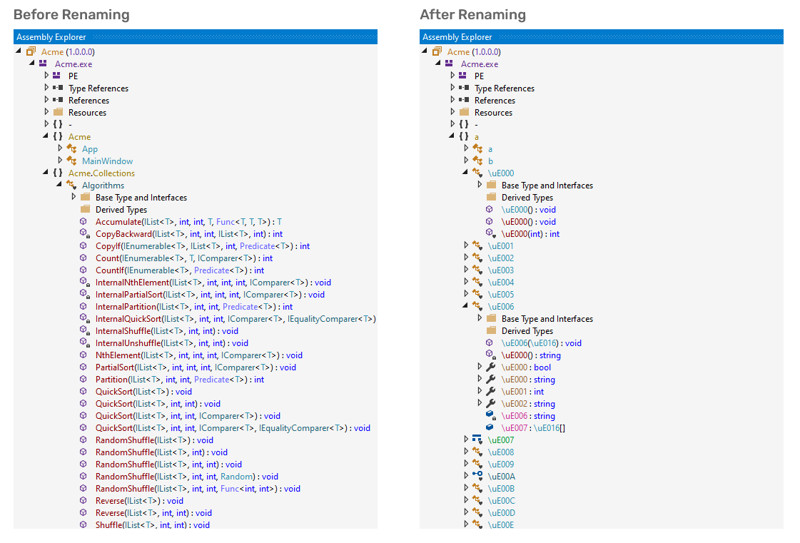Click the Acme.exe module icon in After Renaming panel
The width and height of the screenshot is (800, 543).
pos(449,63)
